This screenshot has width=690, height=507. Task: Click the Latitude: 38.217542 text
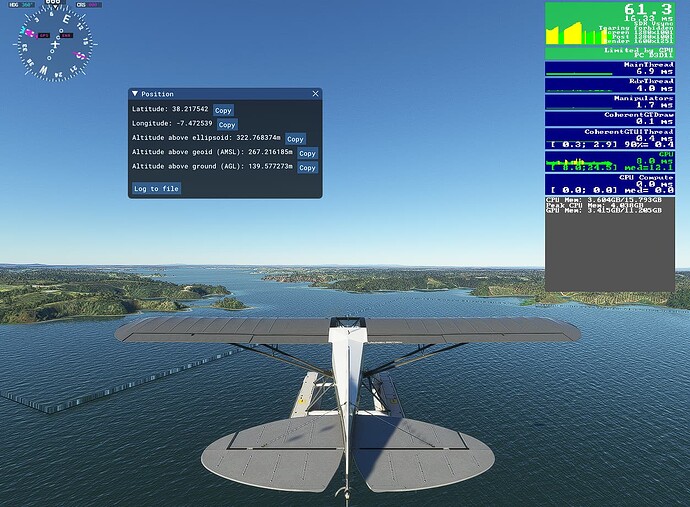pos(170,109)
